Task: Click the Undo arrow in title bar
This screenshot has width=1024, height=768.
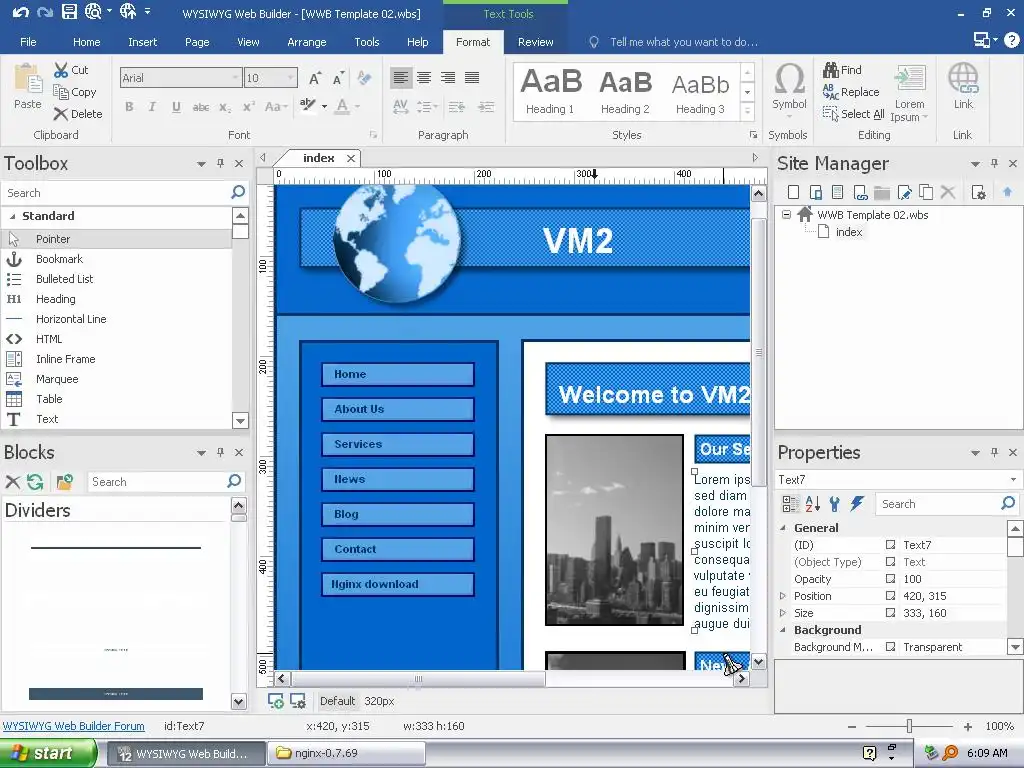Action: [20, 12]
